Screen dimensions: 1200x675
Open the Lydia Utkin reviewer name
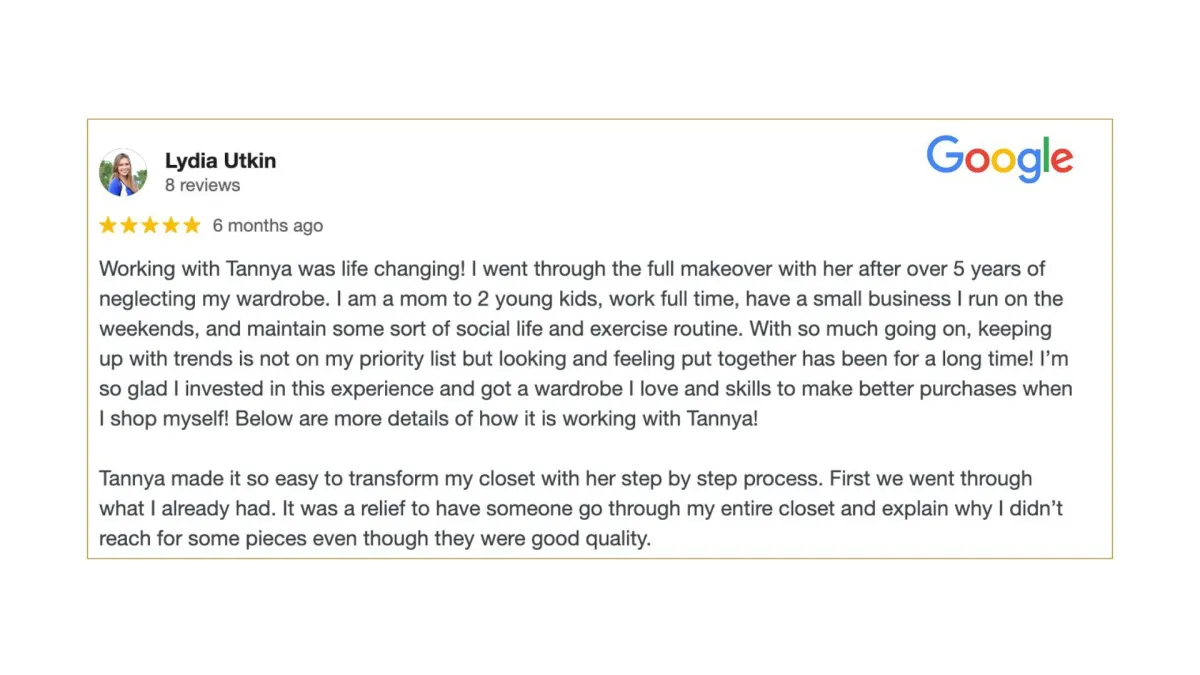coord(220,160)
